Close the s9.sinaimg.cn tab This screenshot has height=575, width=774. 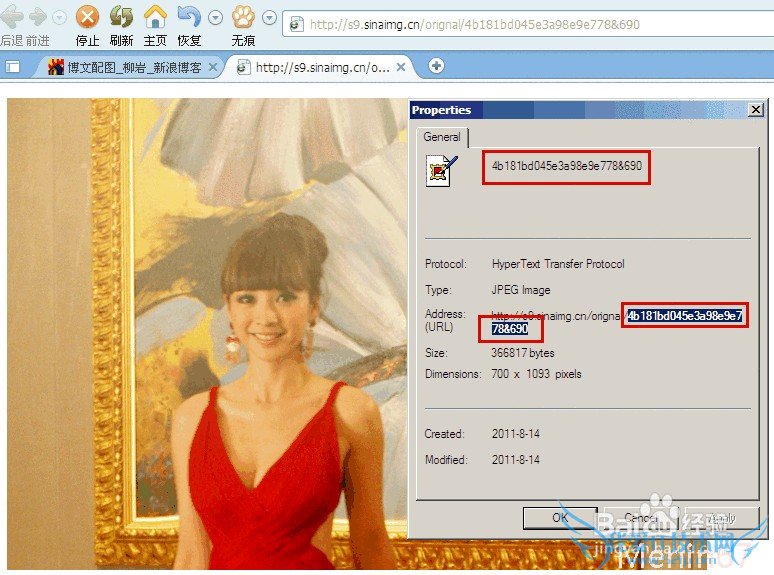pyautogui.click(x=401, y=67)
